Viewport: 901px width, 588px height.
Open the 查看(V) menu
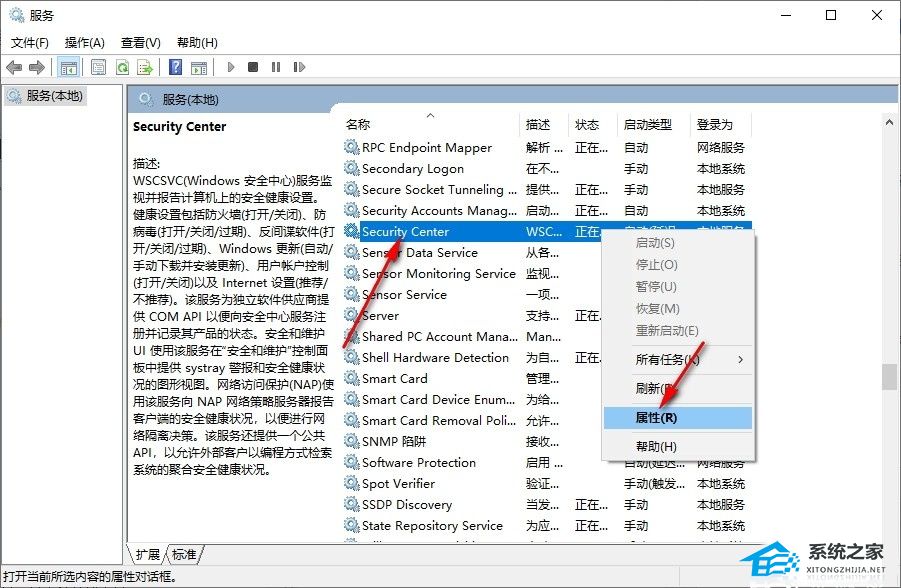140,43
